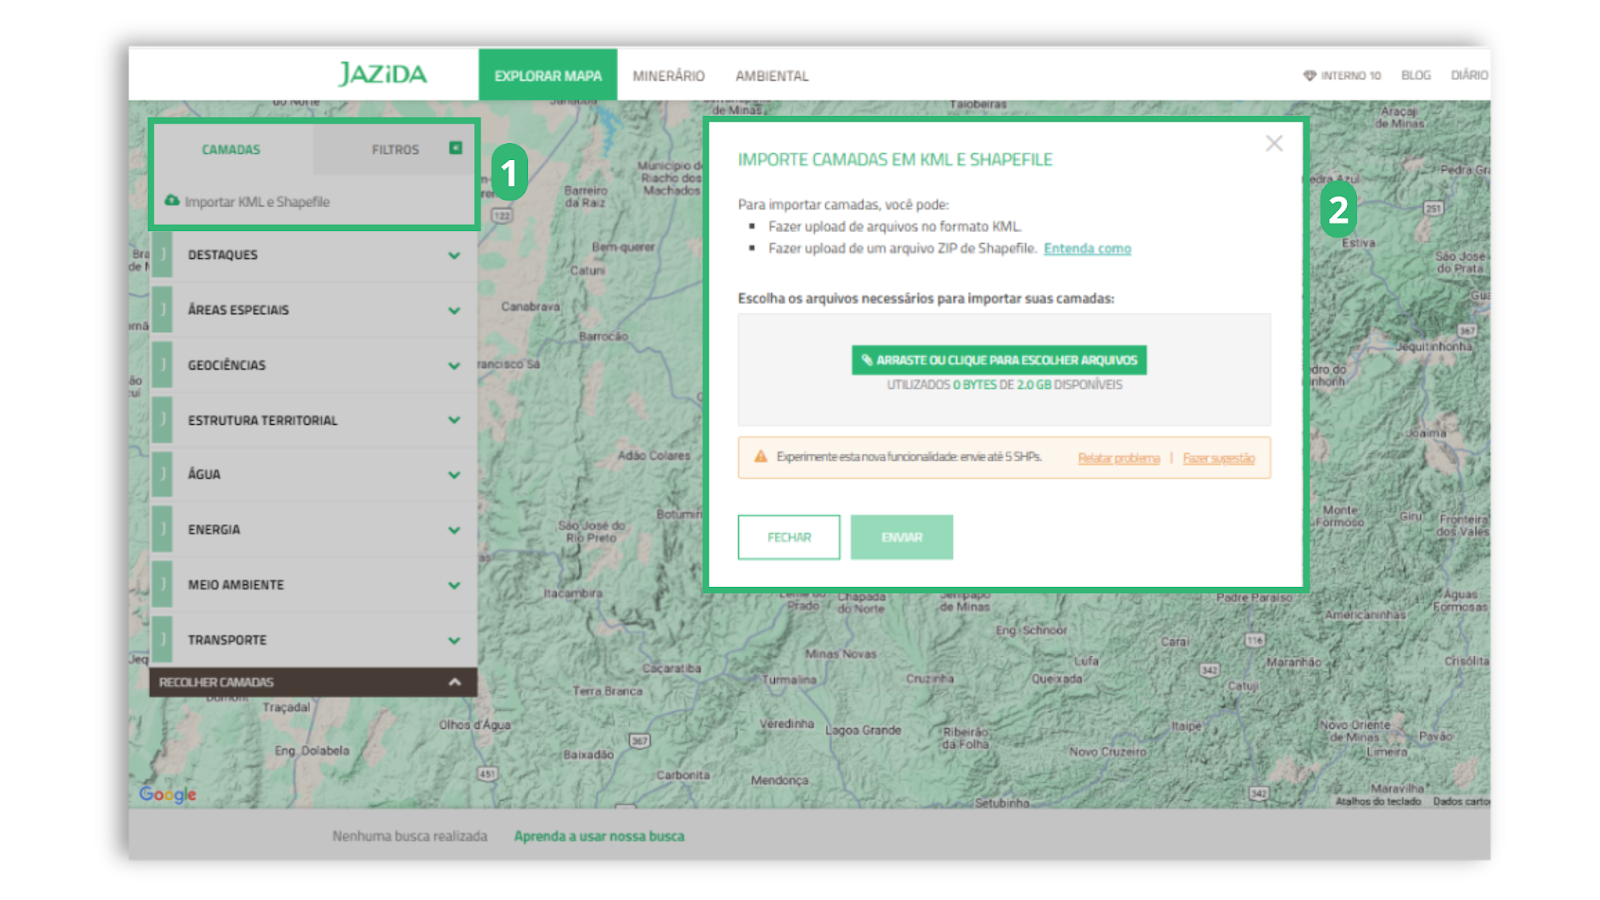The height and width of the screenshot is (900, 1600).
Task: Toggle the Energia green side marker
Action: click(x=162, y=529)
